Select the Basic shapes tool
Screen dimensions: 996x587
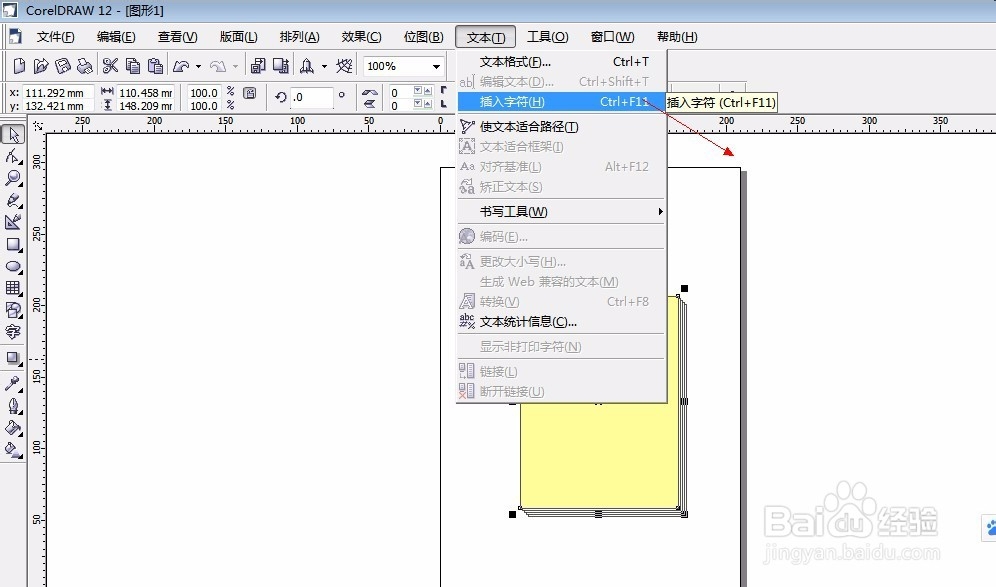(13, 309)
